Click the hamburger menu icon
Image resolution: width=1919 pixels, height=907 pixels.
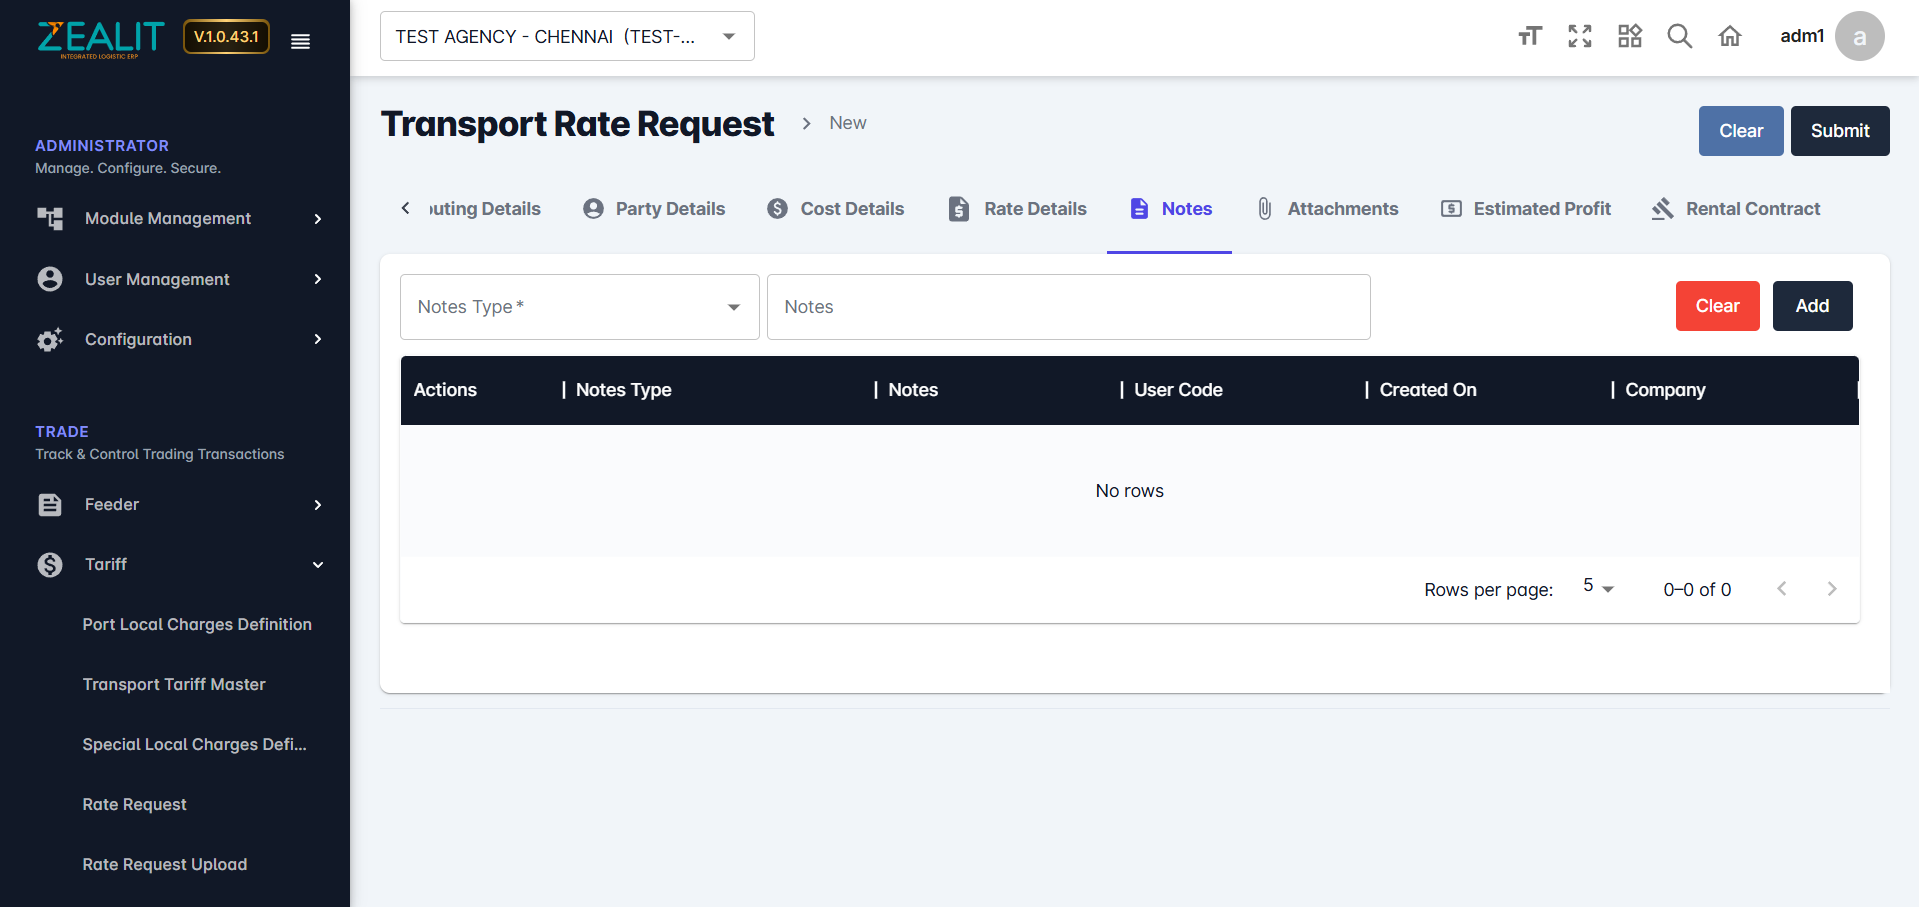300,41
